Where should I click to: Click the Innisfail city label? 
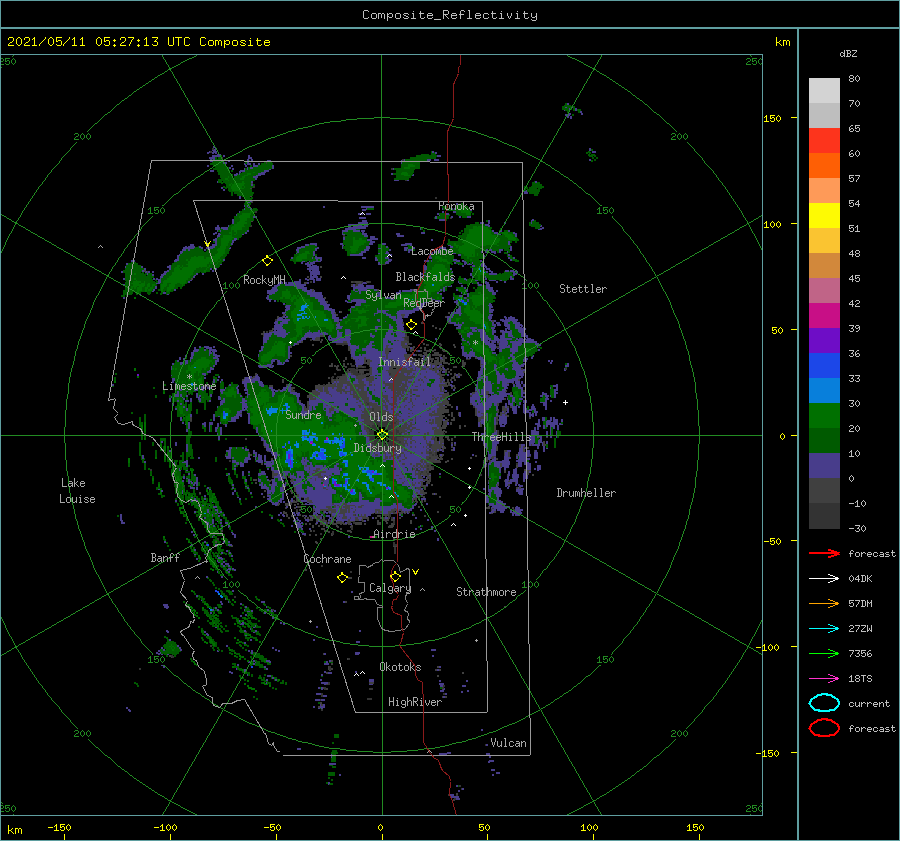[x=404, y=362]
